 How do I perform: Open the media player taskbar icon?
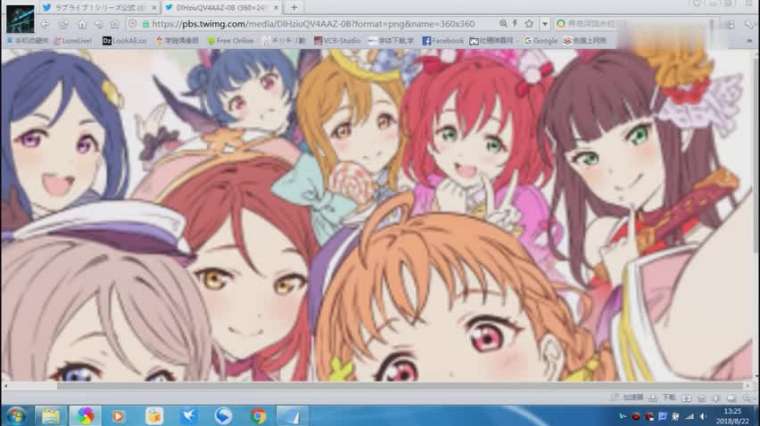click(x=118, y=416)
